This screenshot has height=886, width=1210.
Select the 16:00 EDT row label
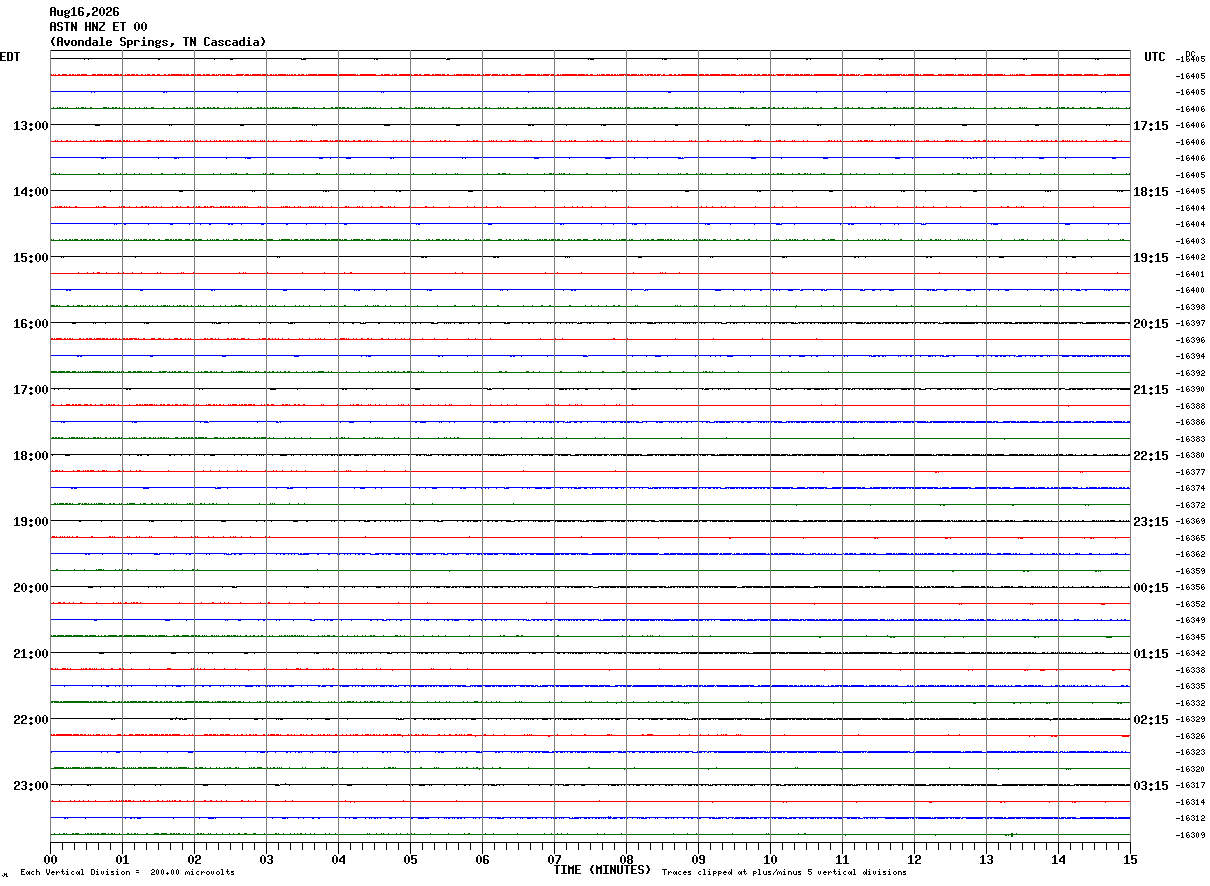pos(30,324)
